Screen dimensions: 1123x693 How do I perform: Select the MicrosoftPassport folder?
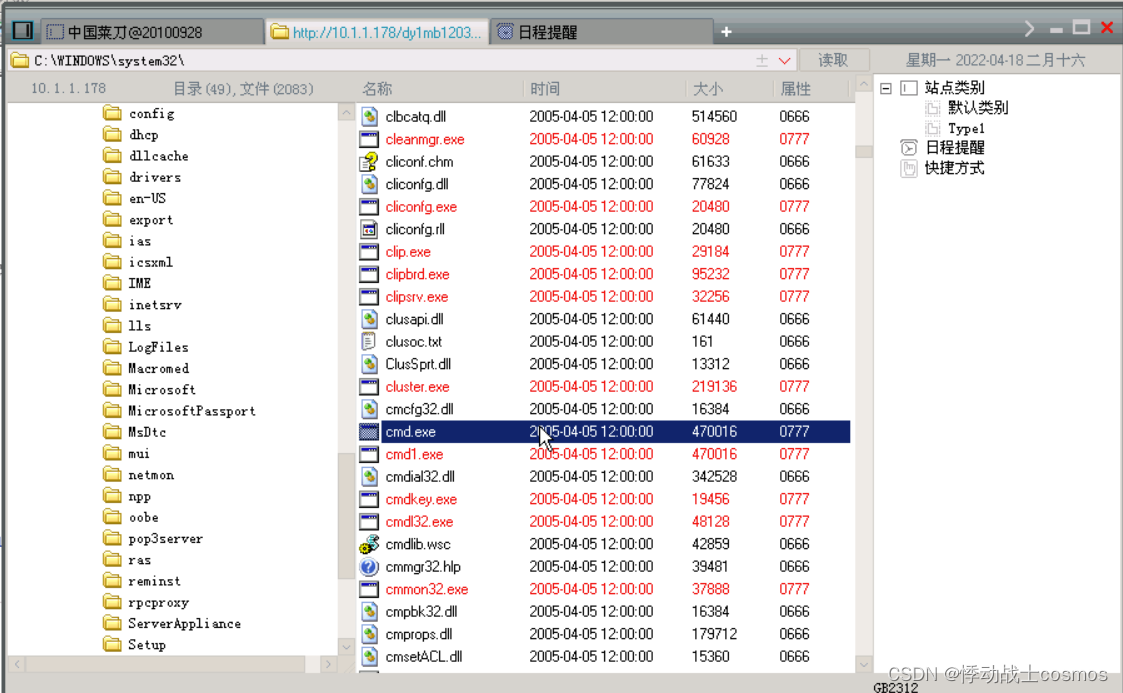click(x=191, y=411)
